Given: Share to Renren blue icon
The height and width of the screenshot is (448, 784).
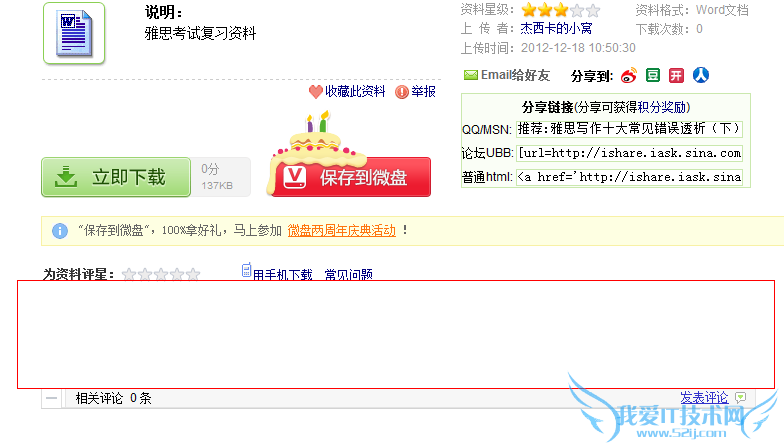Looking at the screenshot, I should tap(700, 75).
